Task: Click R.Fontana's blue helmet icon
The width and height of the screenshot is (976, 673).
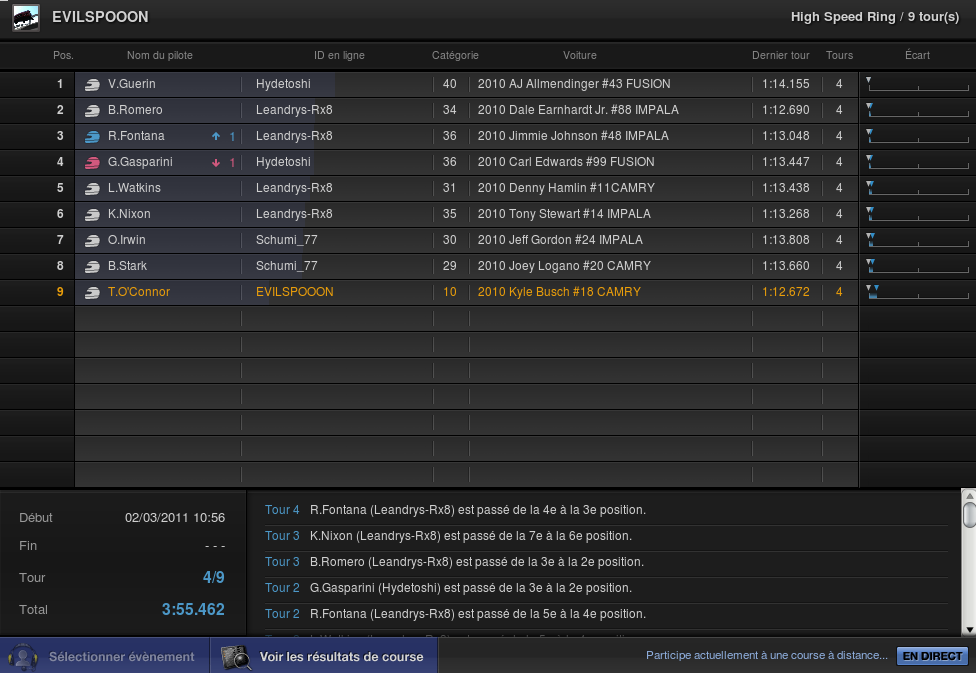Action: click(92, 136)
